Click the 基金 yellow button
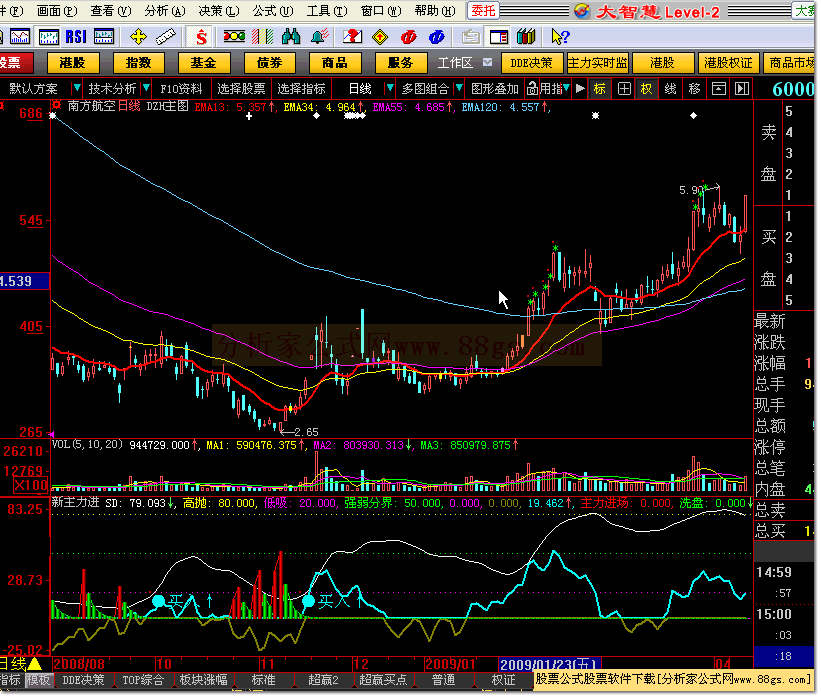The image size is (821, 697). (x=204, y=63)
